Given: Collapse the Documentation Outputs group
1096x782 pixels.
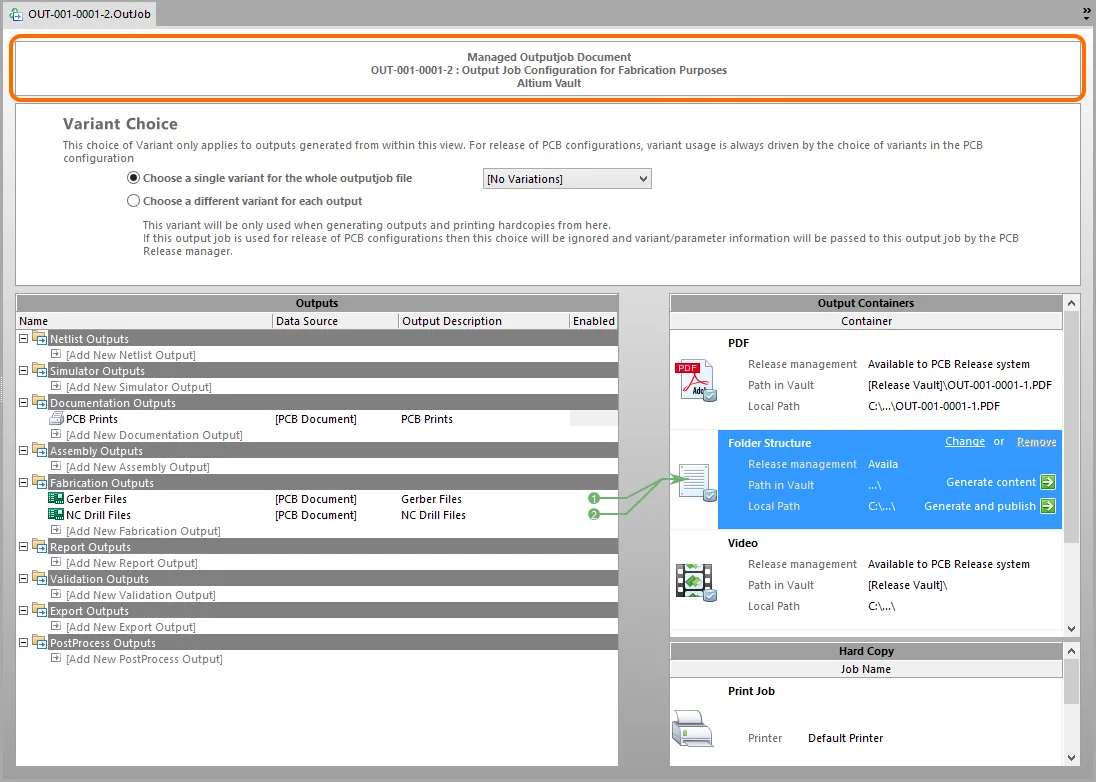Looking at the screenshot, I should click(23, 403).
